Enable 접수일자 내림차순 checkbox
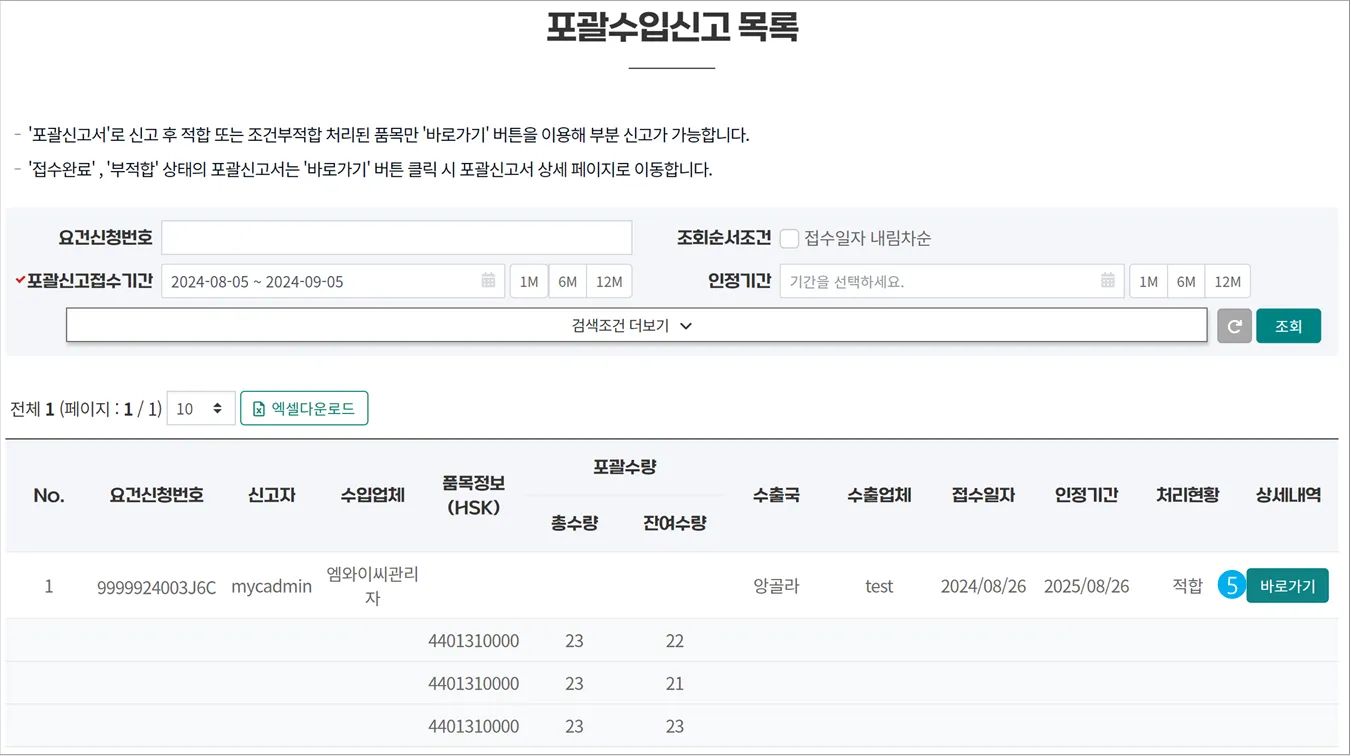Image resolution: width=1351 pixels, height=756 pixels. [x=790, y=238]
